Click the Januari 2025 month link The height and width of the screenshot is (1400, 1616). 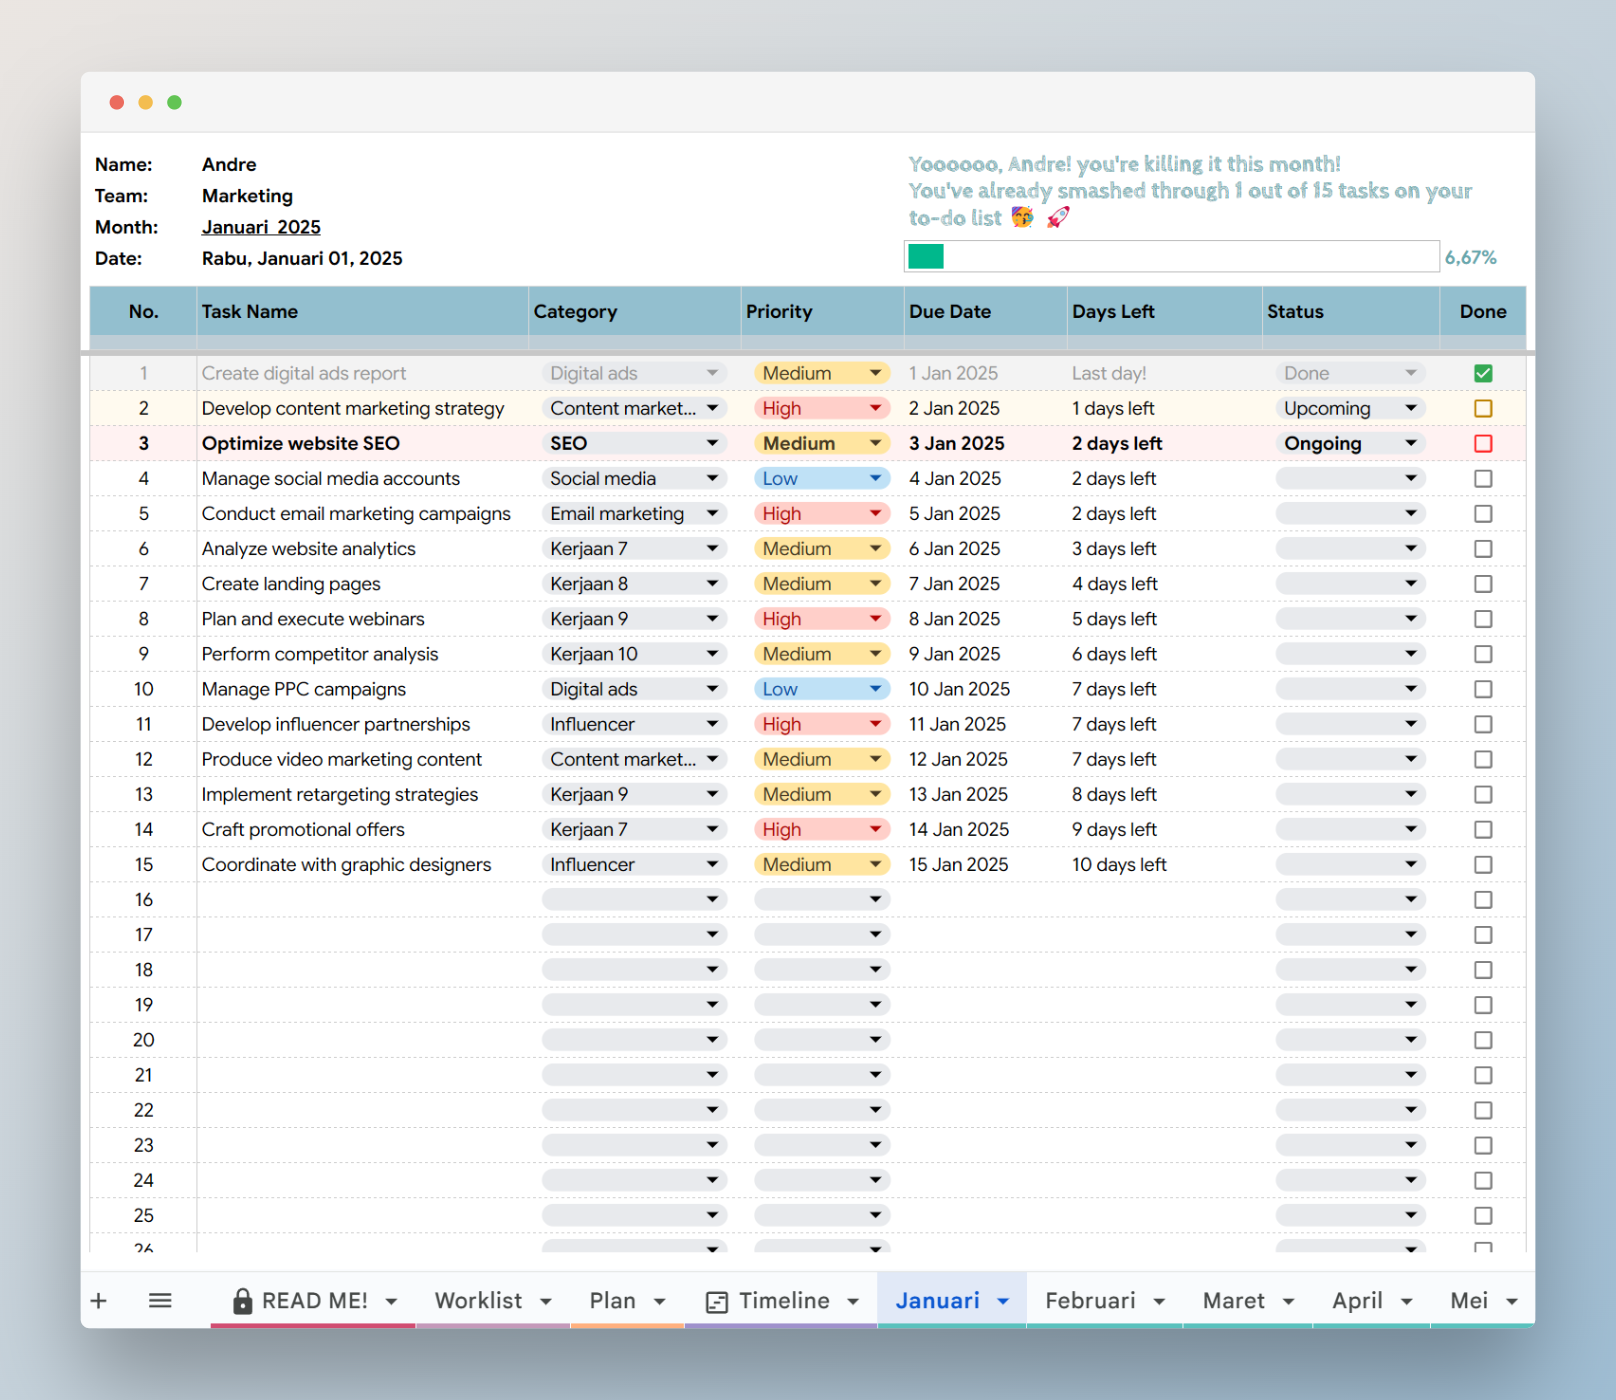(x=261, y=227)
